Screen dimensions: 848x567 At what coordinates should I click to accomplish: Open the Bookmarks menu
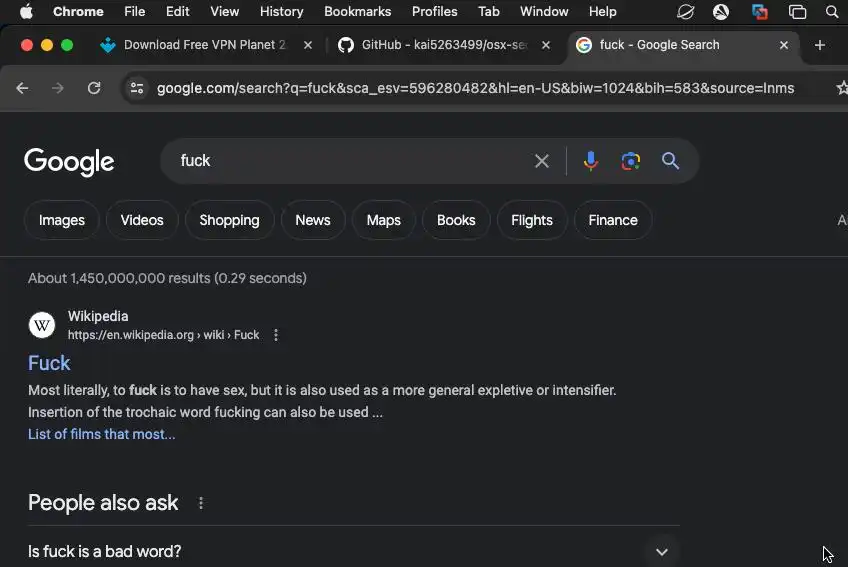tap(357, 11)
